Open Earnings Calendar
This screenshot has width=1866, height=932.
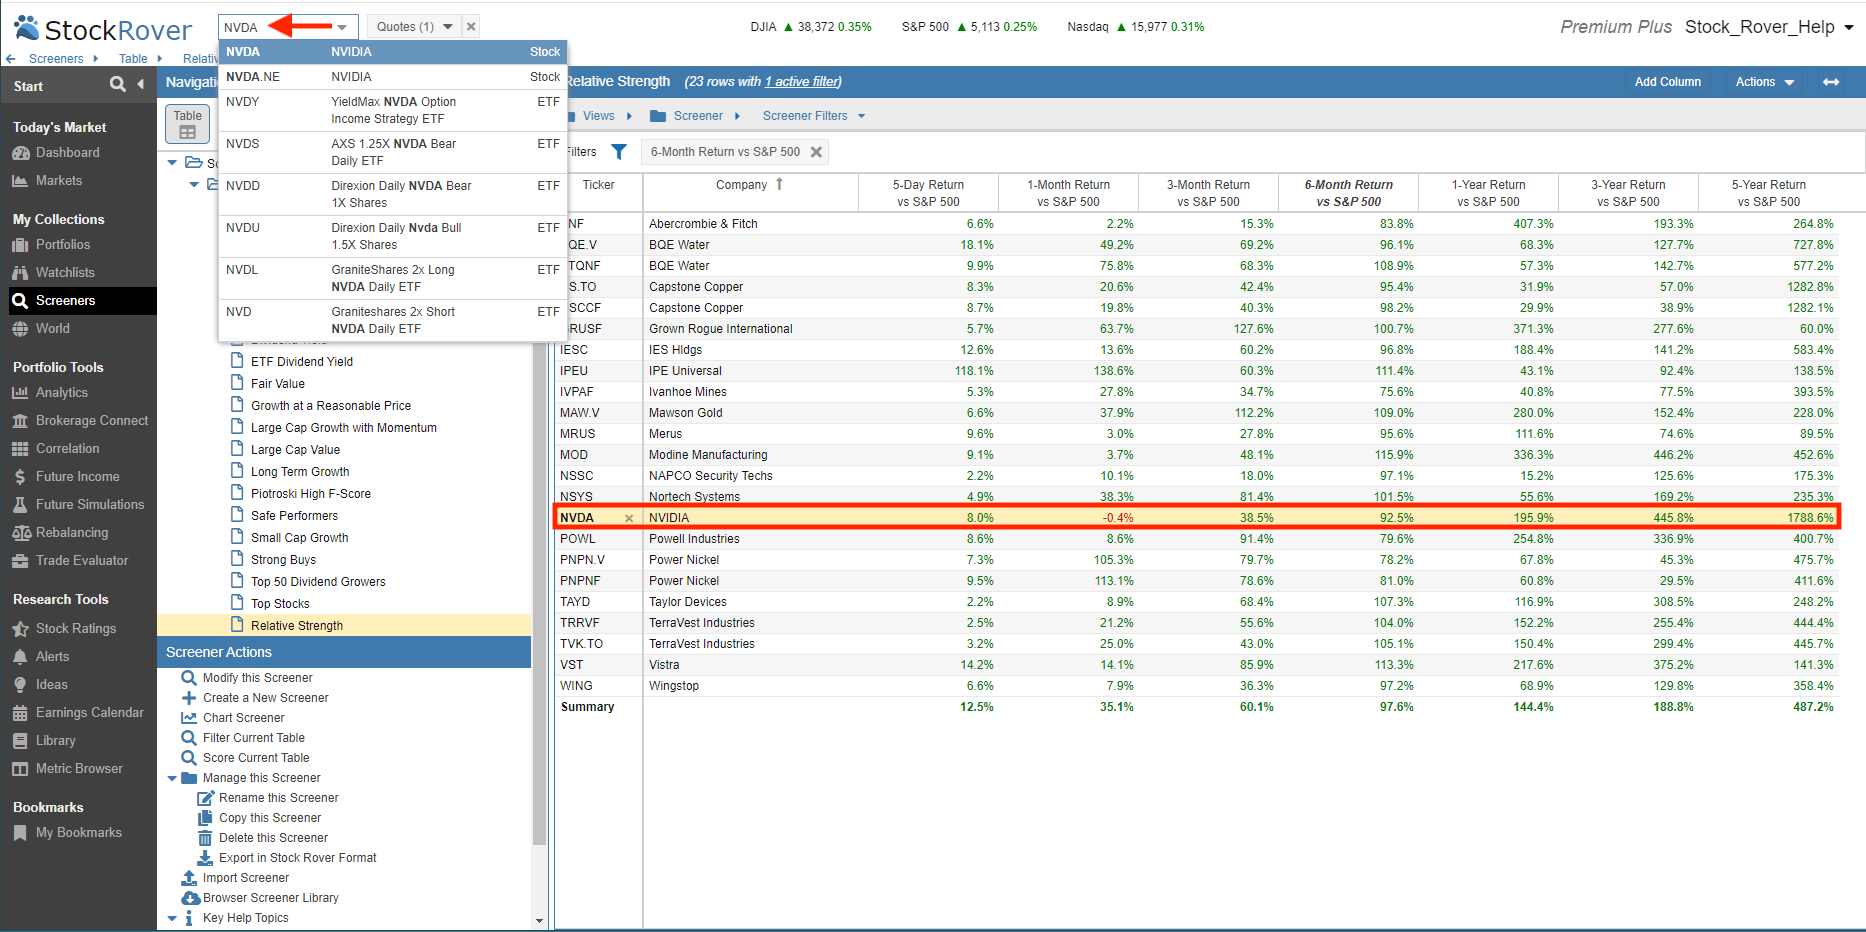(x=89, y=713)
